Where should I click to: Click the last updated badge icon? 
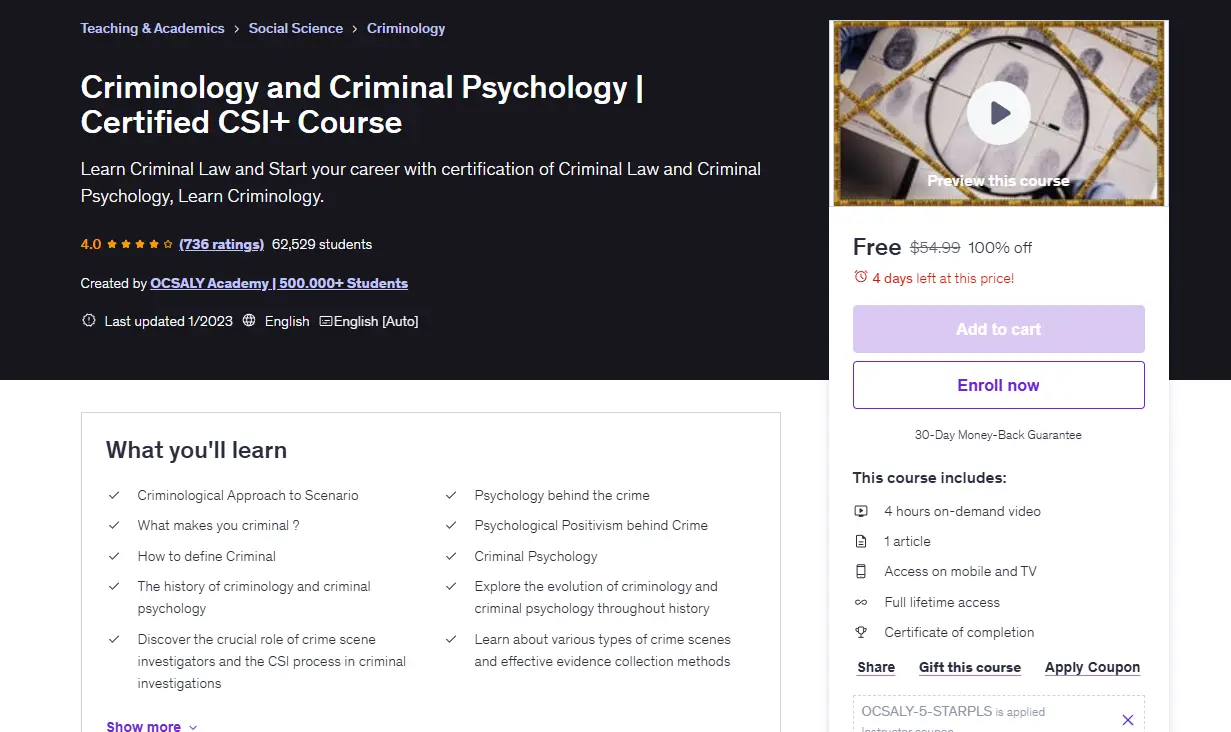[88, 321]
